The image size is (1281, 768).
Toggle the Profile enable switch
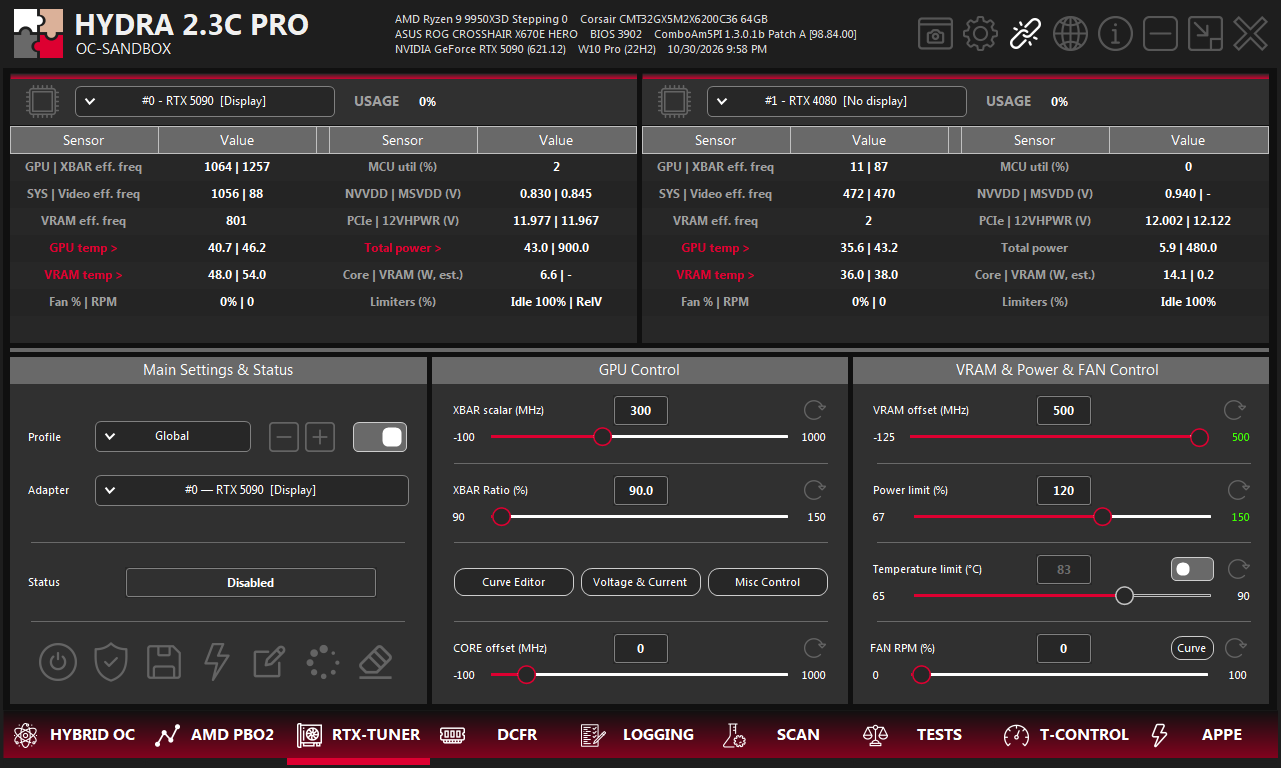click(380, 437)
